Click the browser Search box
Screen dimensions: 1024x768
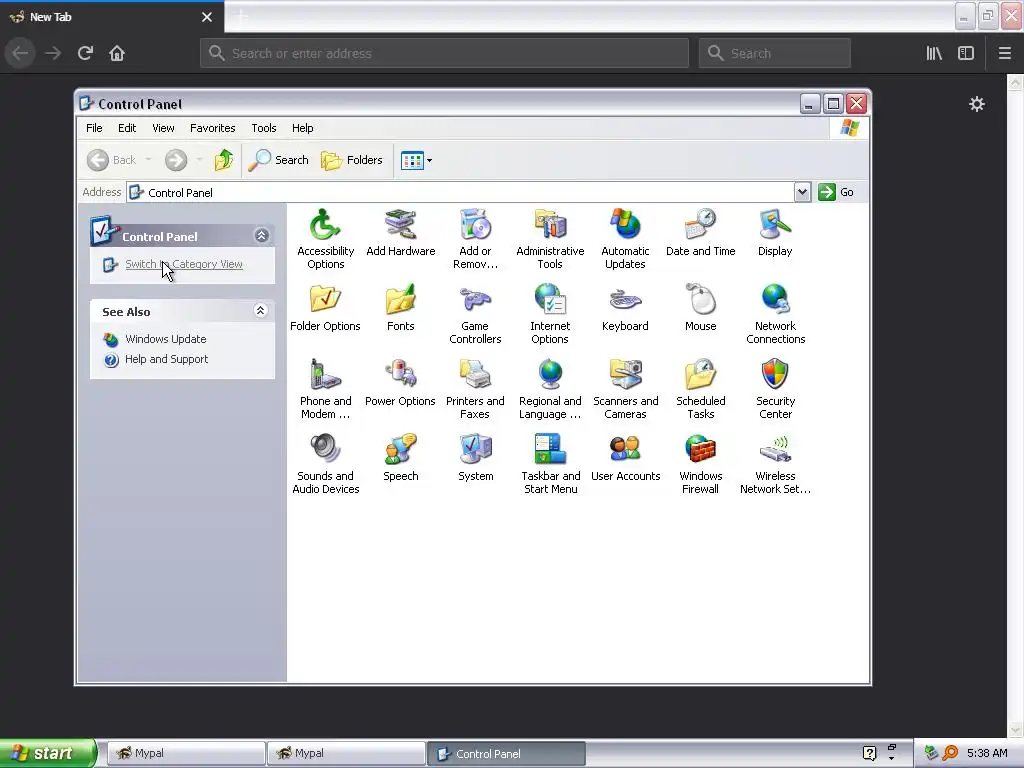pyautogui.click(x=775, y=53)
